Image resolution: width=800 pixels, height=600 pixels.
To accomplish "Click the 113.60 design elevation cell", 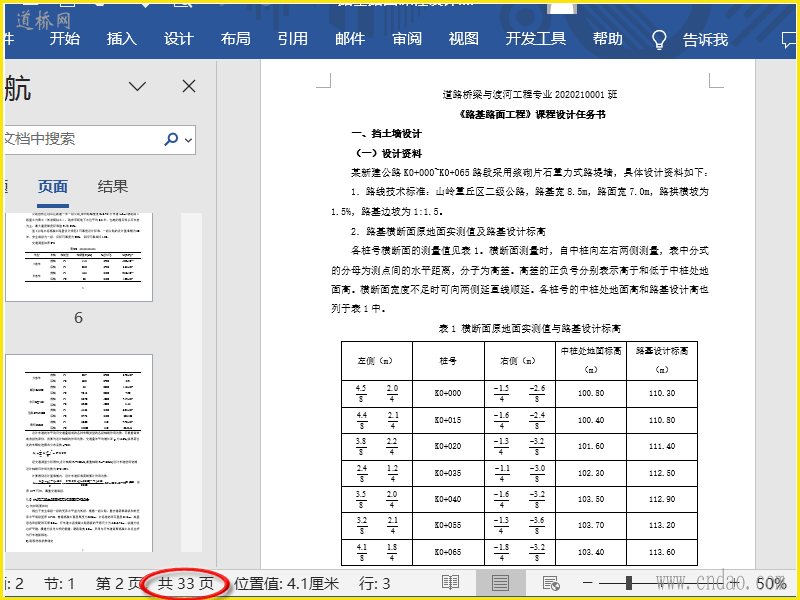I will (x=662, y=552).
